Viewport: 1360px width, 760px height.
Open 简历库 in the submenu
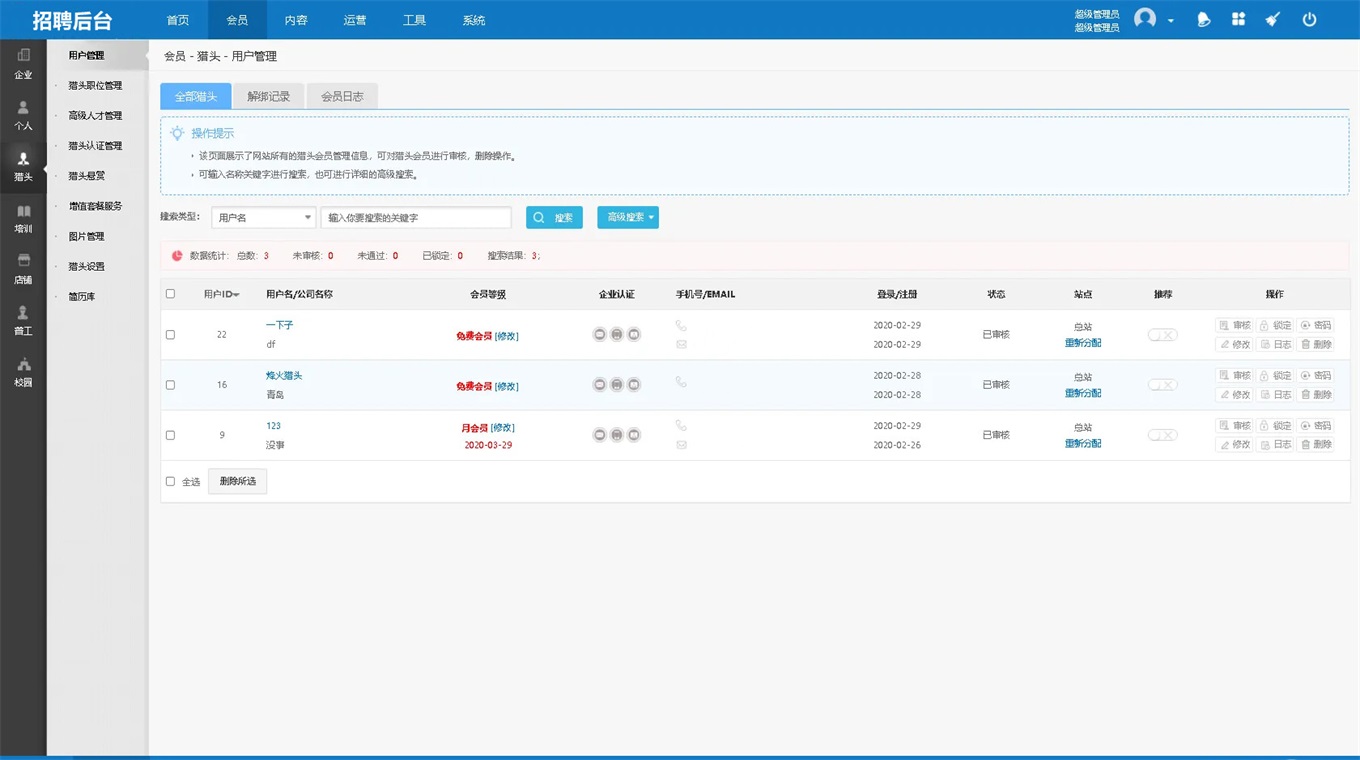coord(82,297)
